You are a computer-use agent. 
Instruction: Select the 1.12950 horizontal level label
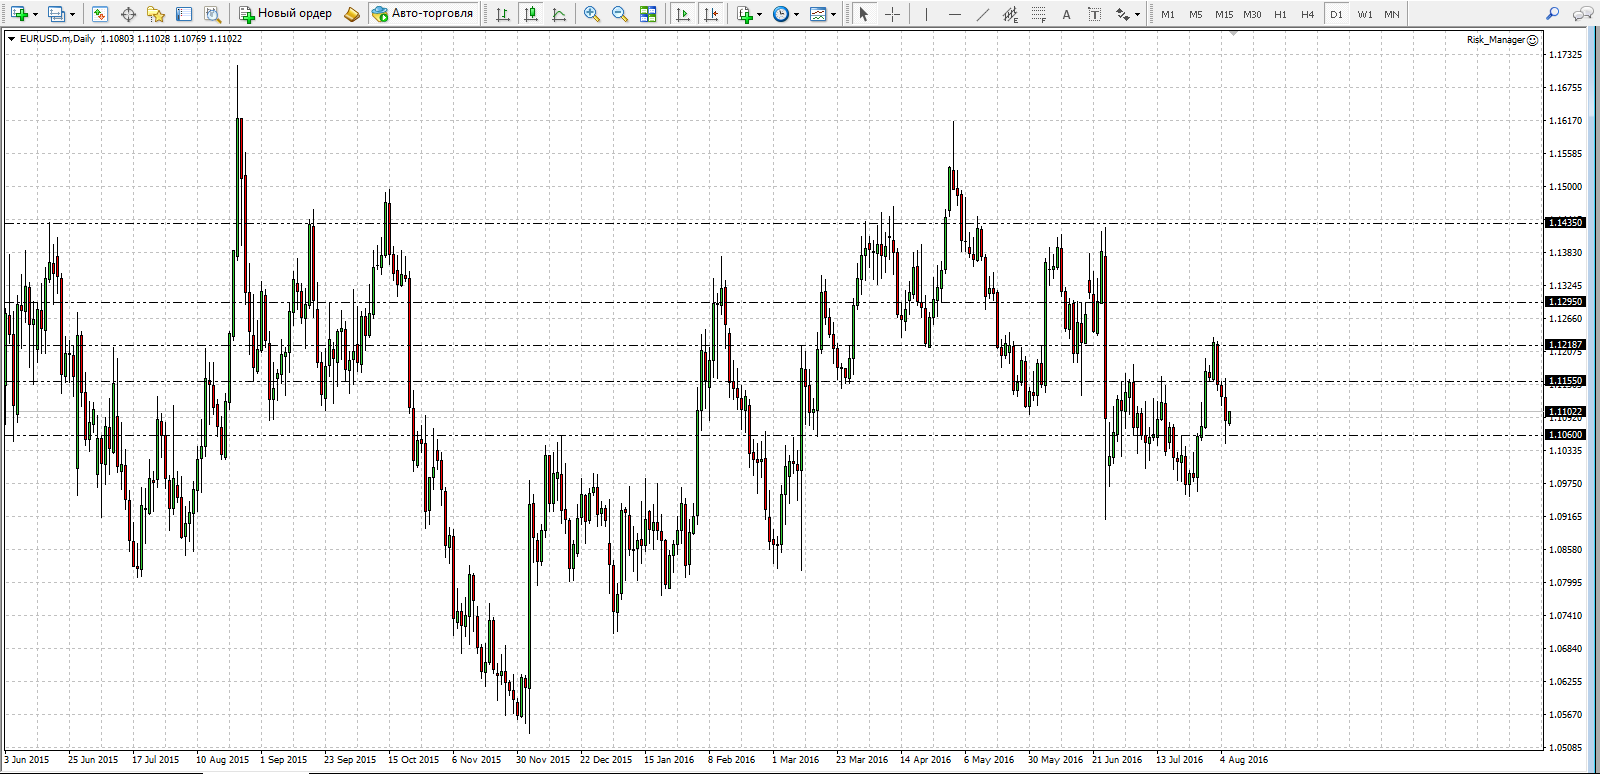click(1566, 302)
